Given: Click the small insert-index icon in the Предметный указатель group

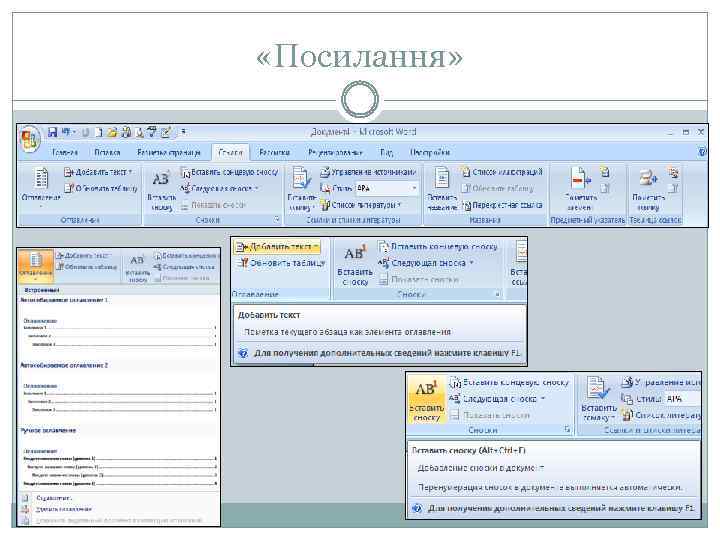Looking at the screenshot, I should click(605, 172).
